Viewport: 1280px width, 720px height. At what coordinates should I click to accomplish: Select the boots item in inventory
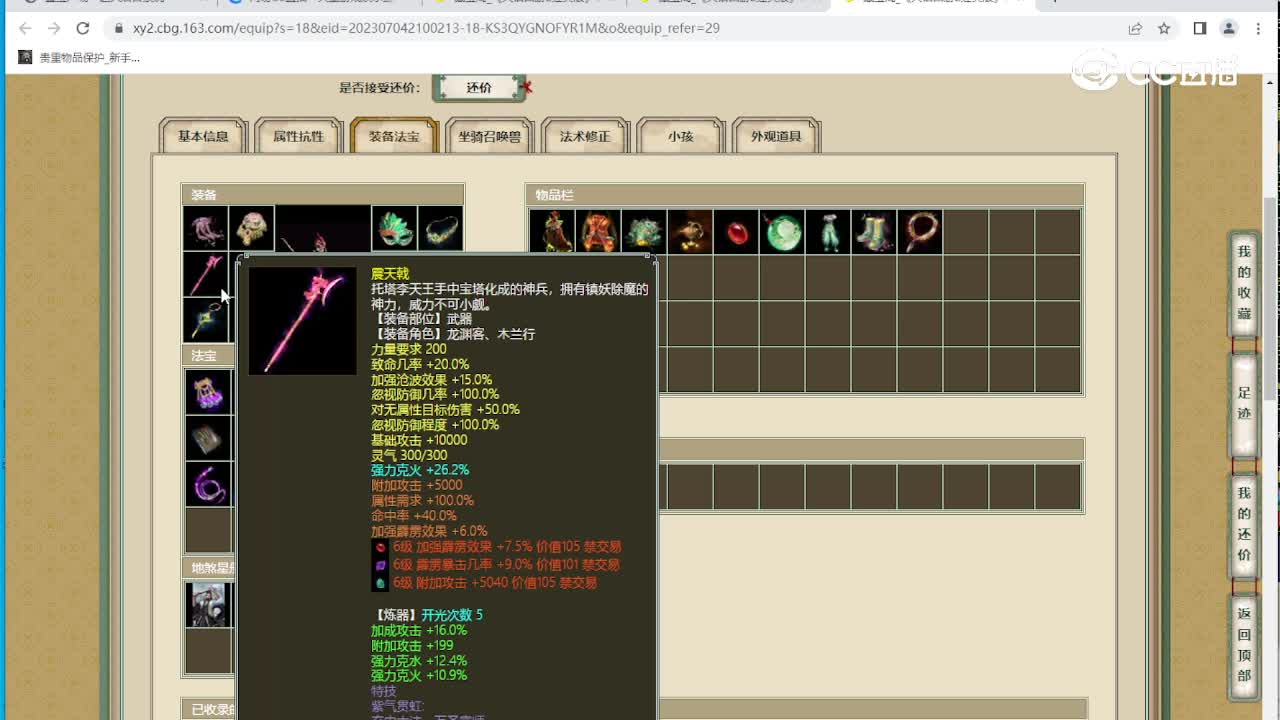pyautogui.click(x=875, y=232)
